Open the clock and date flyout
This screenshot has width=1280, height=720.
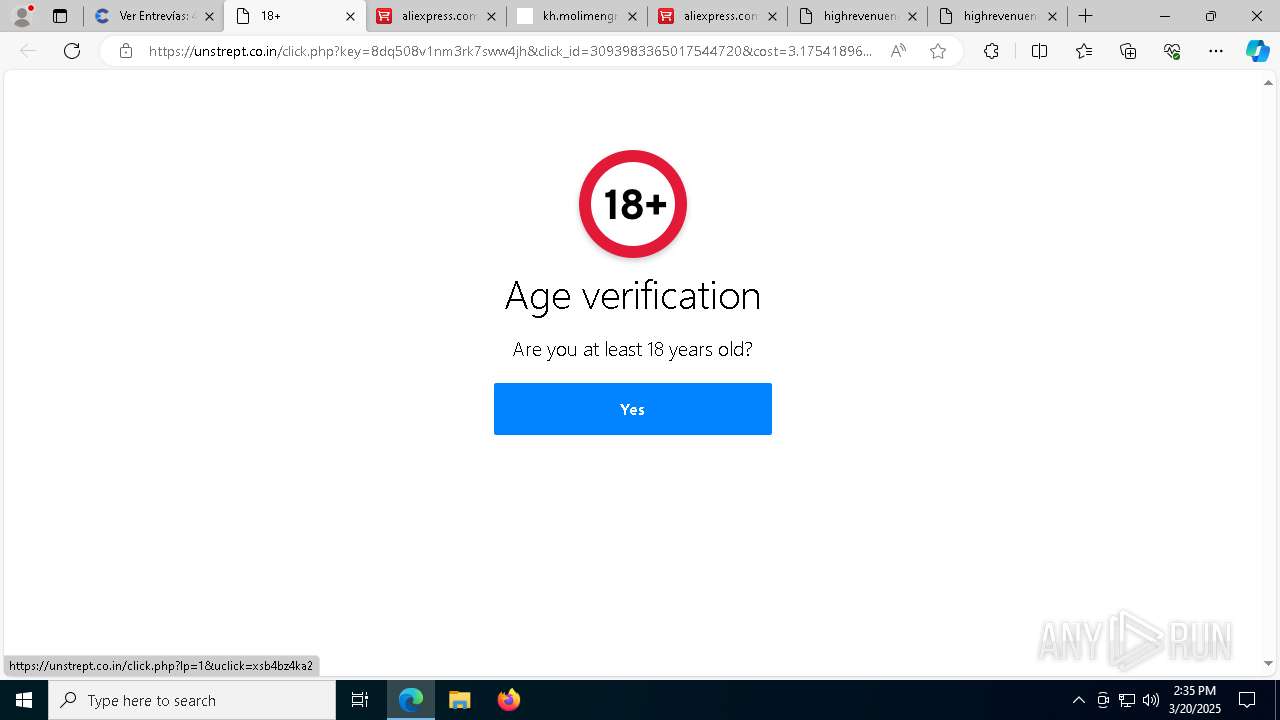(x=1195, y=700)
